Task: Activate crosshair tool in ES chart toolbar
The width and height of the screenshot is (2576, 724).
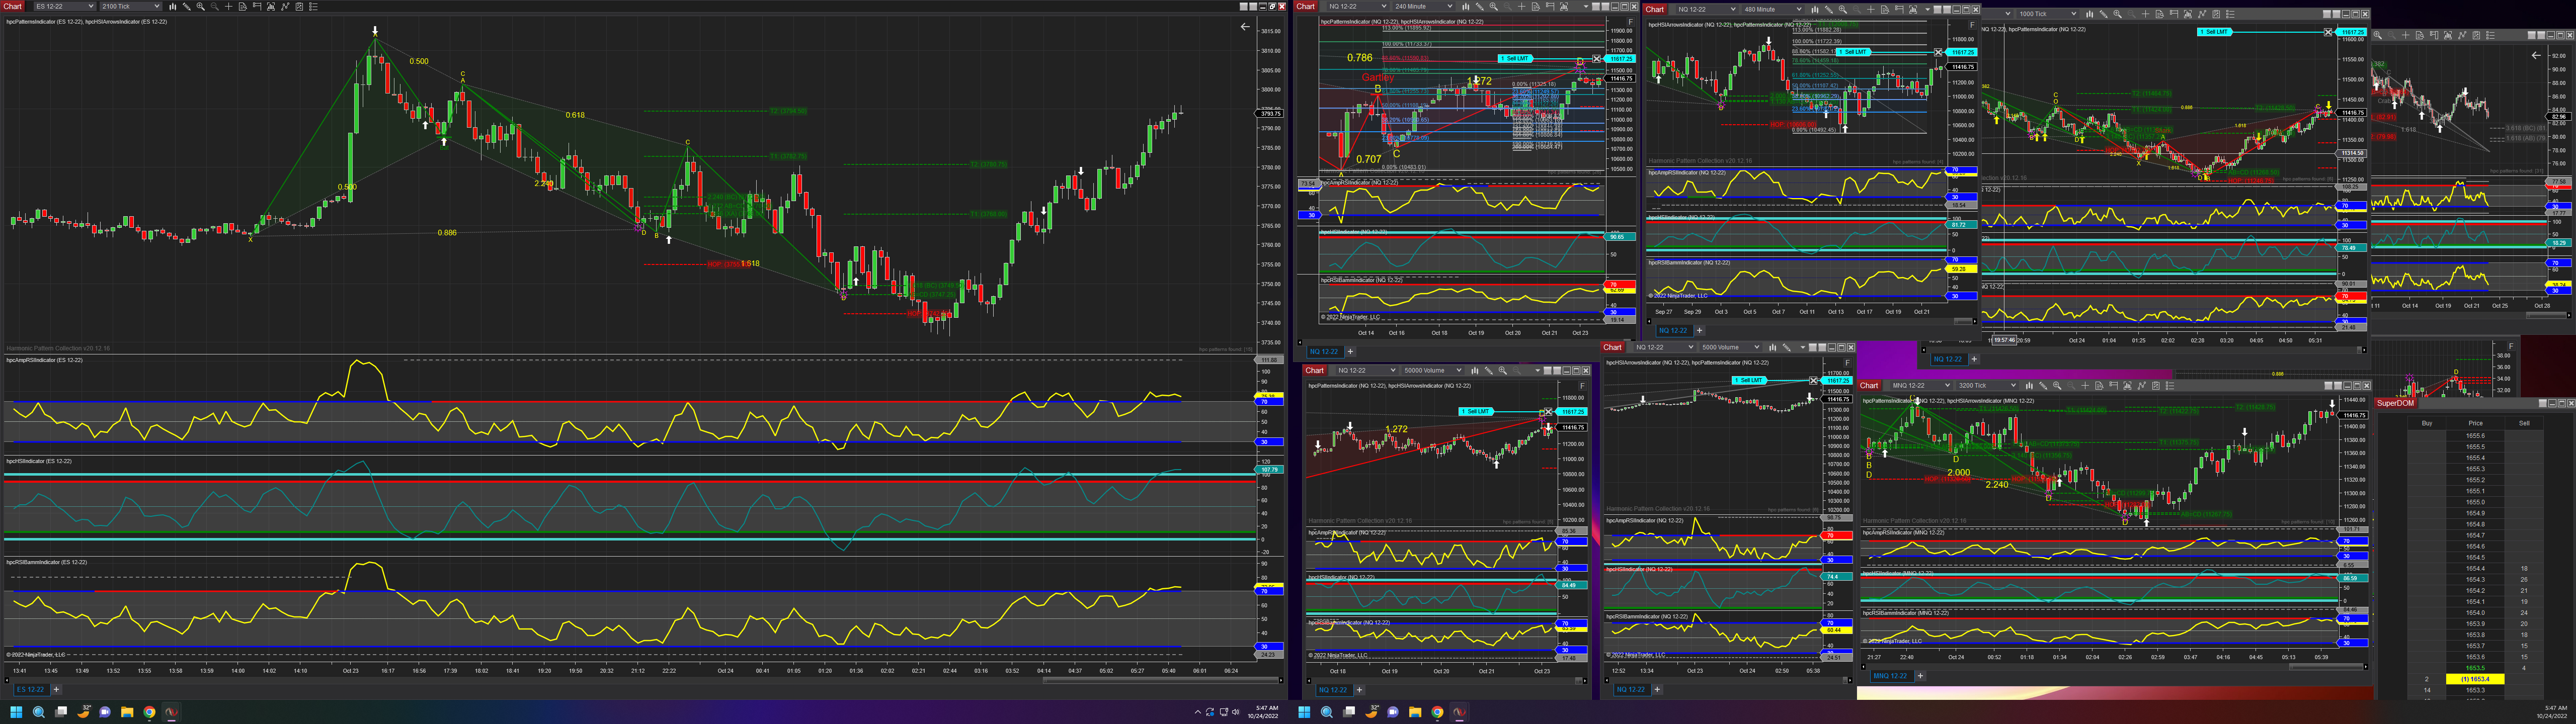Action: 229,6
